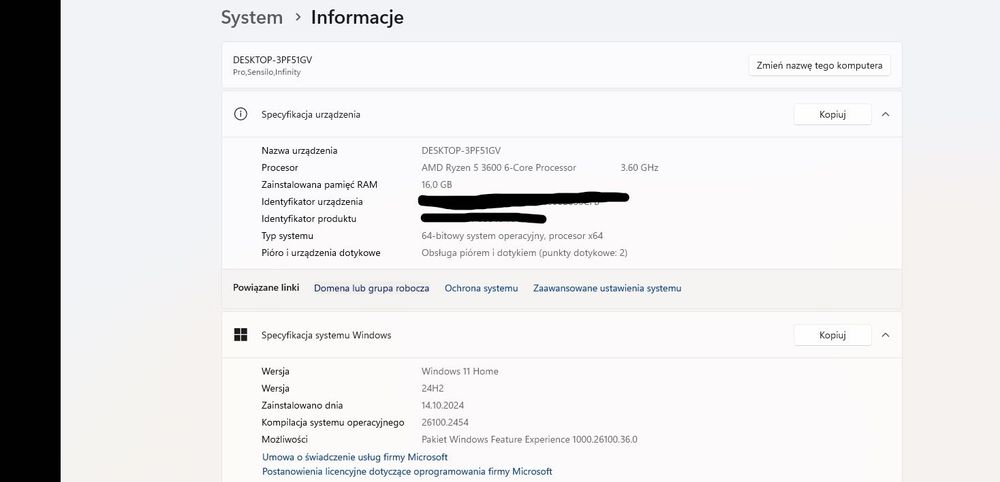Viewport: 1000px width, 482px height.
Task: Open Domena lub grupa robocza link
Action: (371, 288)
